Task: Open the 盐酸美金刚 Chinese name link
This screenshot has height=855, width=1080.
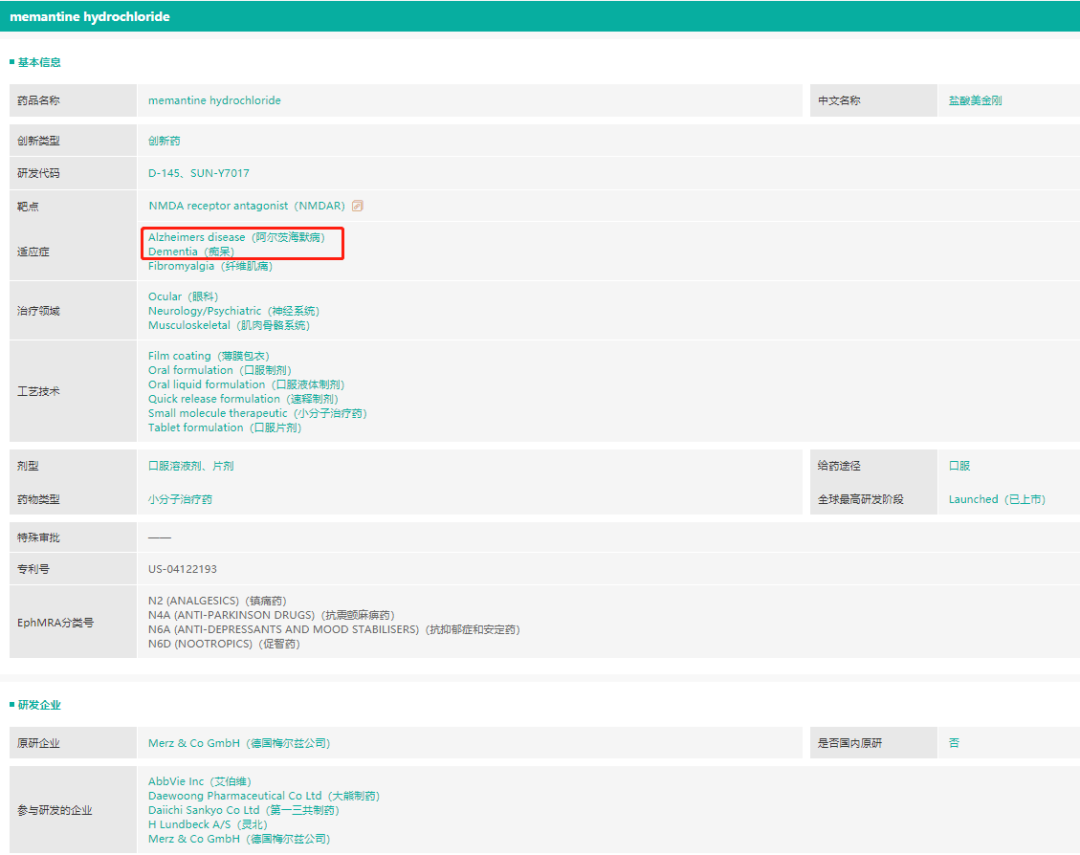Action: pos(975,100)
